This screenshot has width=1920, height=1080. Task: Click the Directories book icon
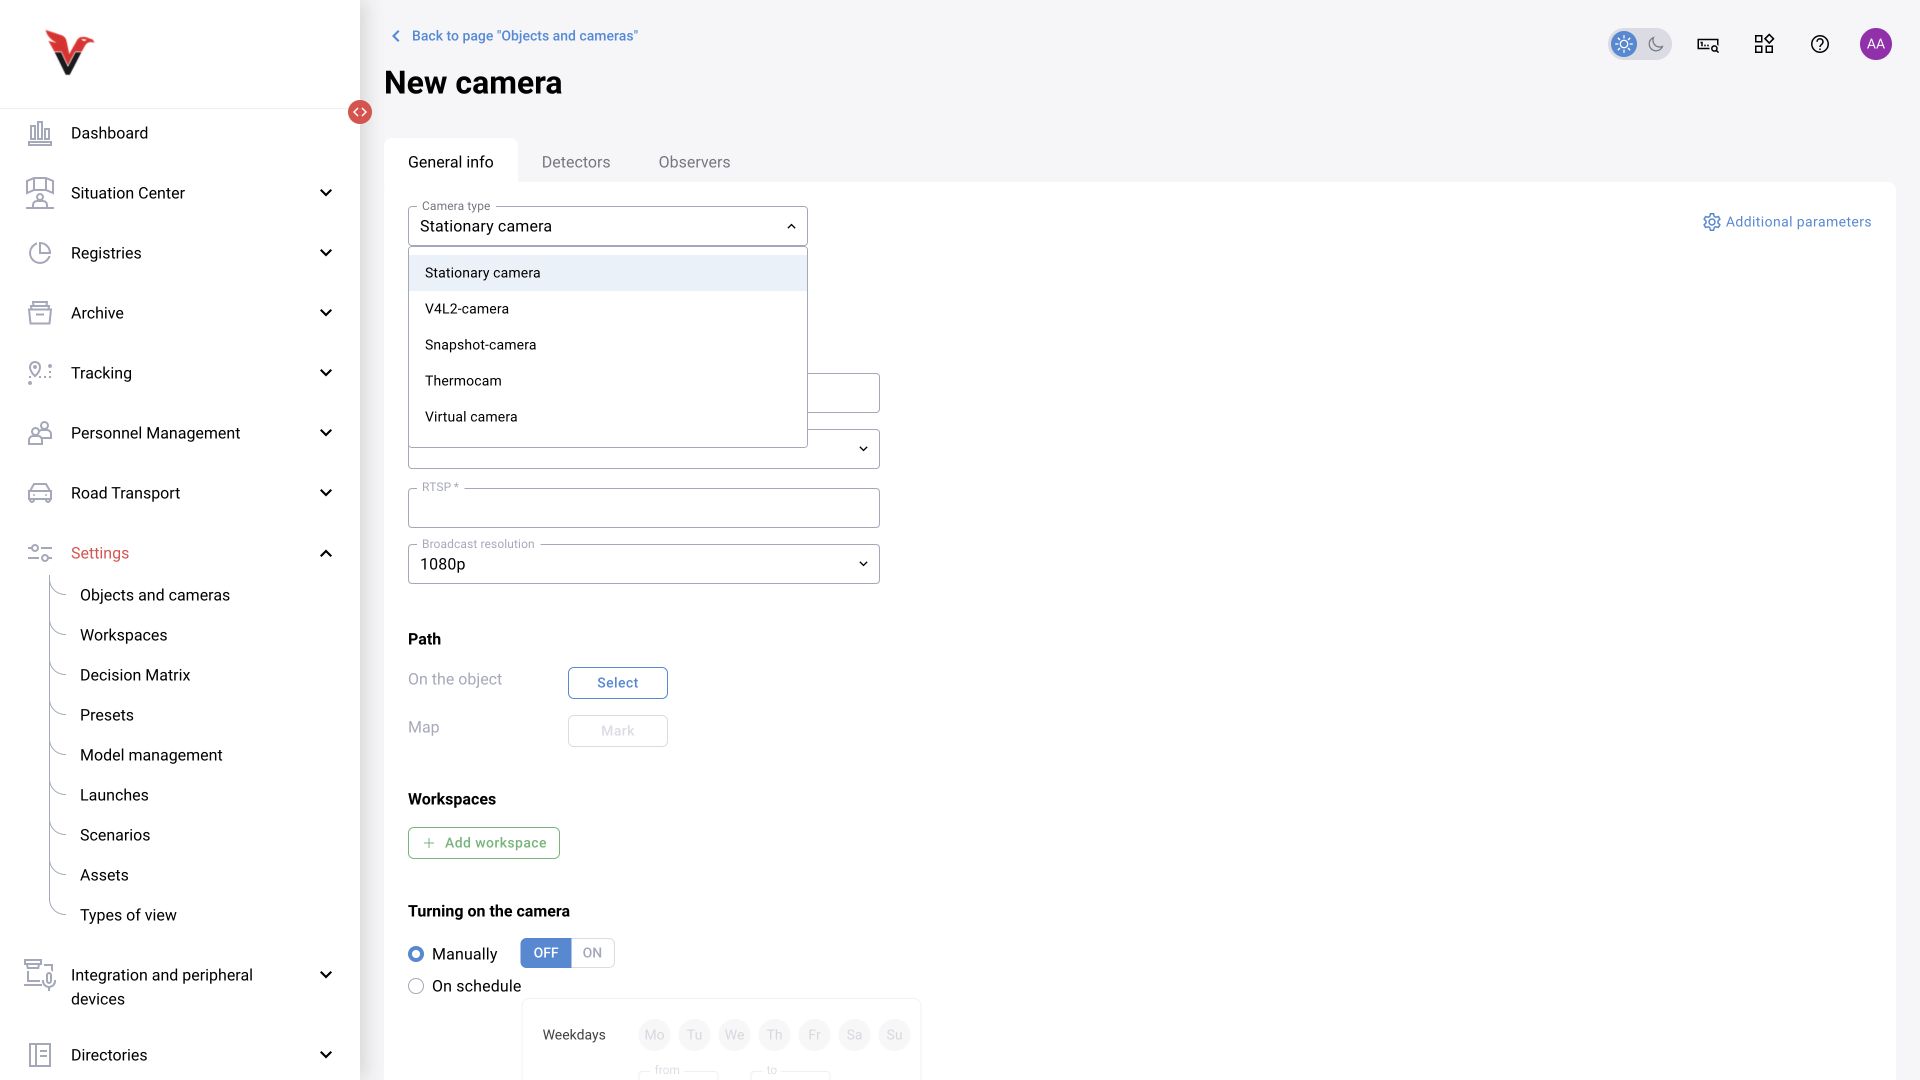pos(40,1055)
